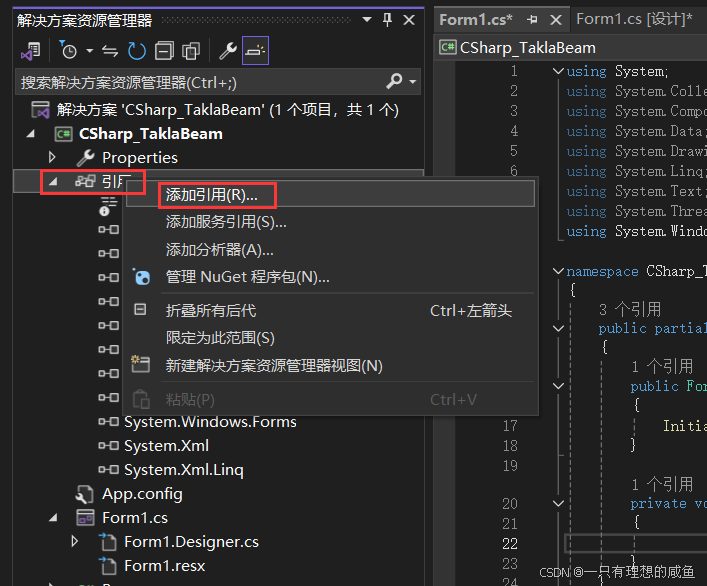Click the App.config wrench file icon
This screenshot has height=586, width=707.
pyautogui.click(x=84, y=494)
